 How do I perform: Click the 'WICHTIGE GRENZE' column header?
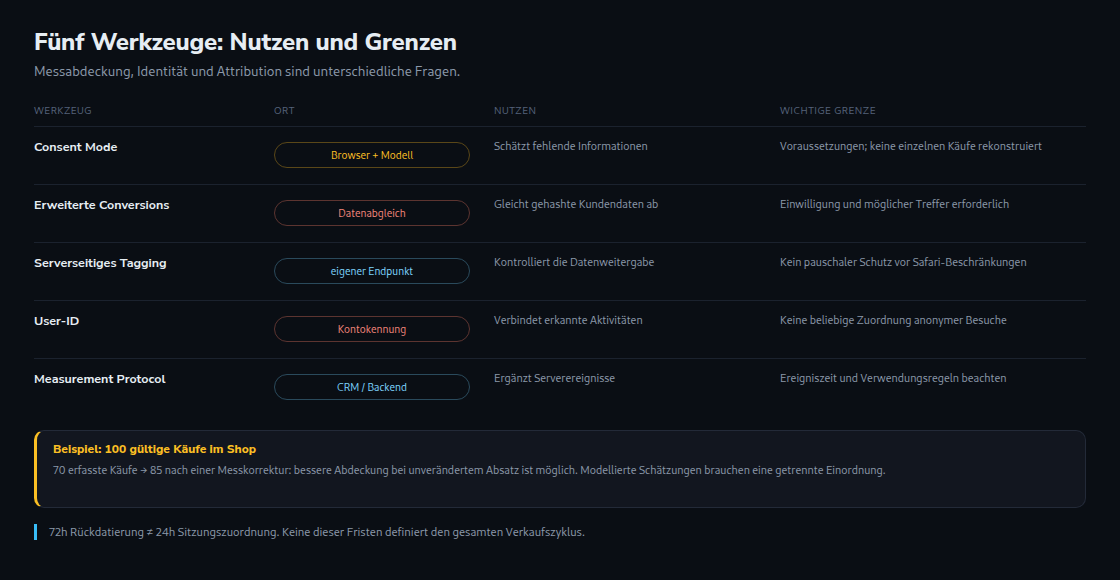pos(827,111)
